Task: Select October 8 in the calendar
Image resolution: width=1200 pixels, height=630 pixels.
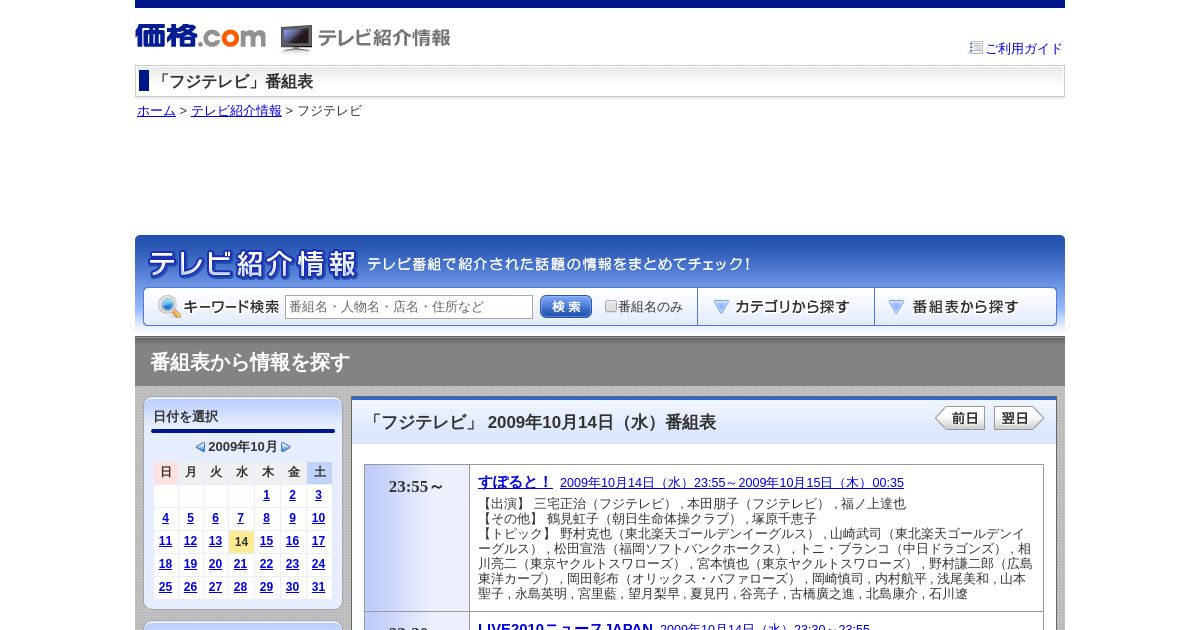Action: [x=266, y=518]
